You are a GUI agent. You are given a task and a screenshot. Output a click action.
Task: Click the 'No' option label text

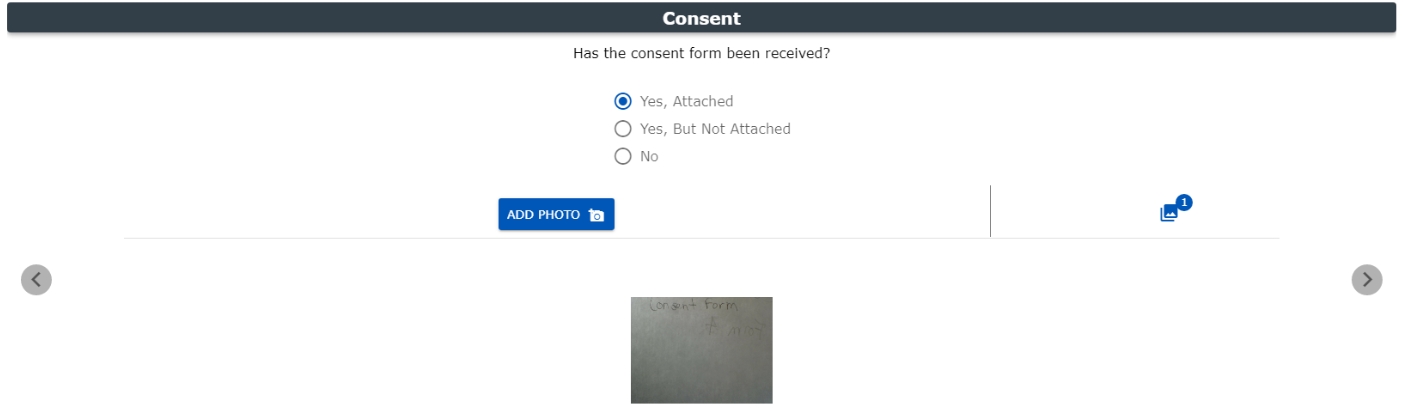(649, 156)
